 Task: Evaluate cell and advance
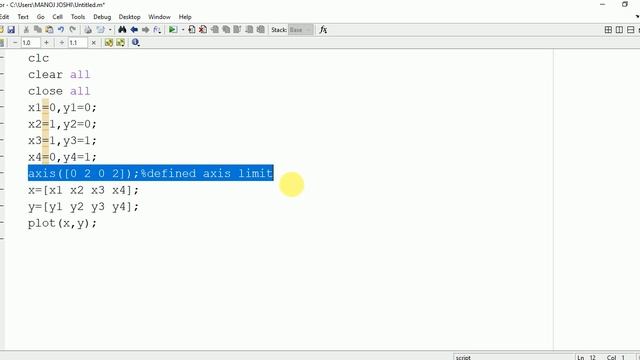(x=120, y=42)
